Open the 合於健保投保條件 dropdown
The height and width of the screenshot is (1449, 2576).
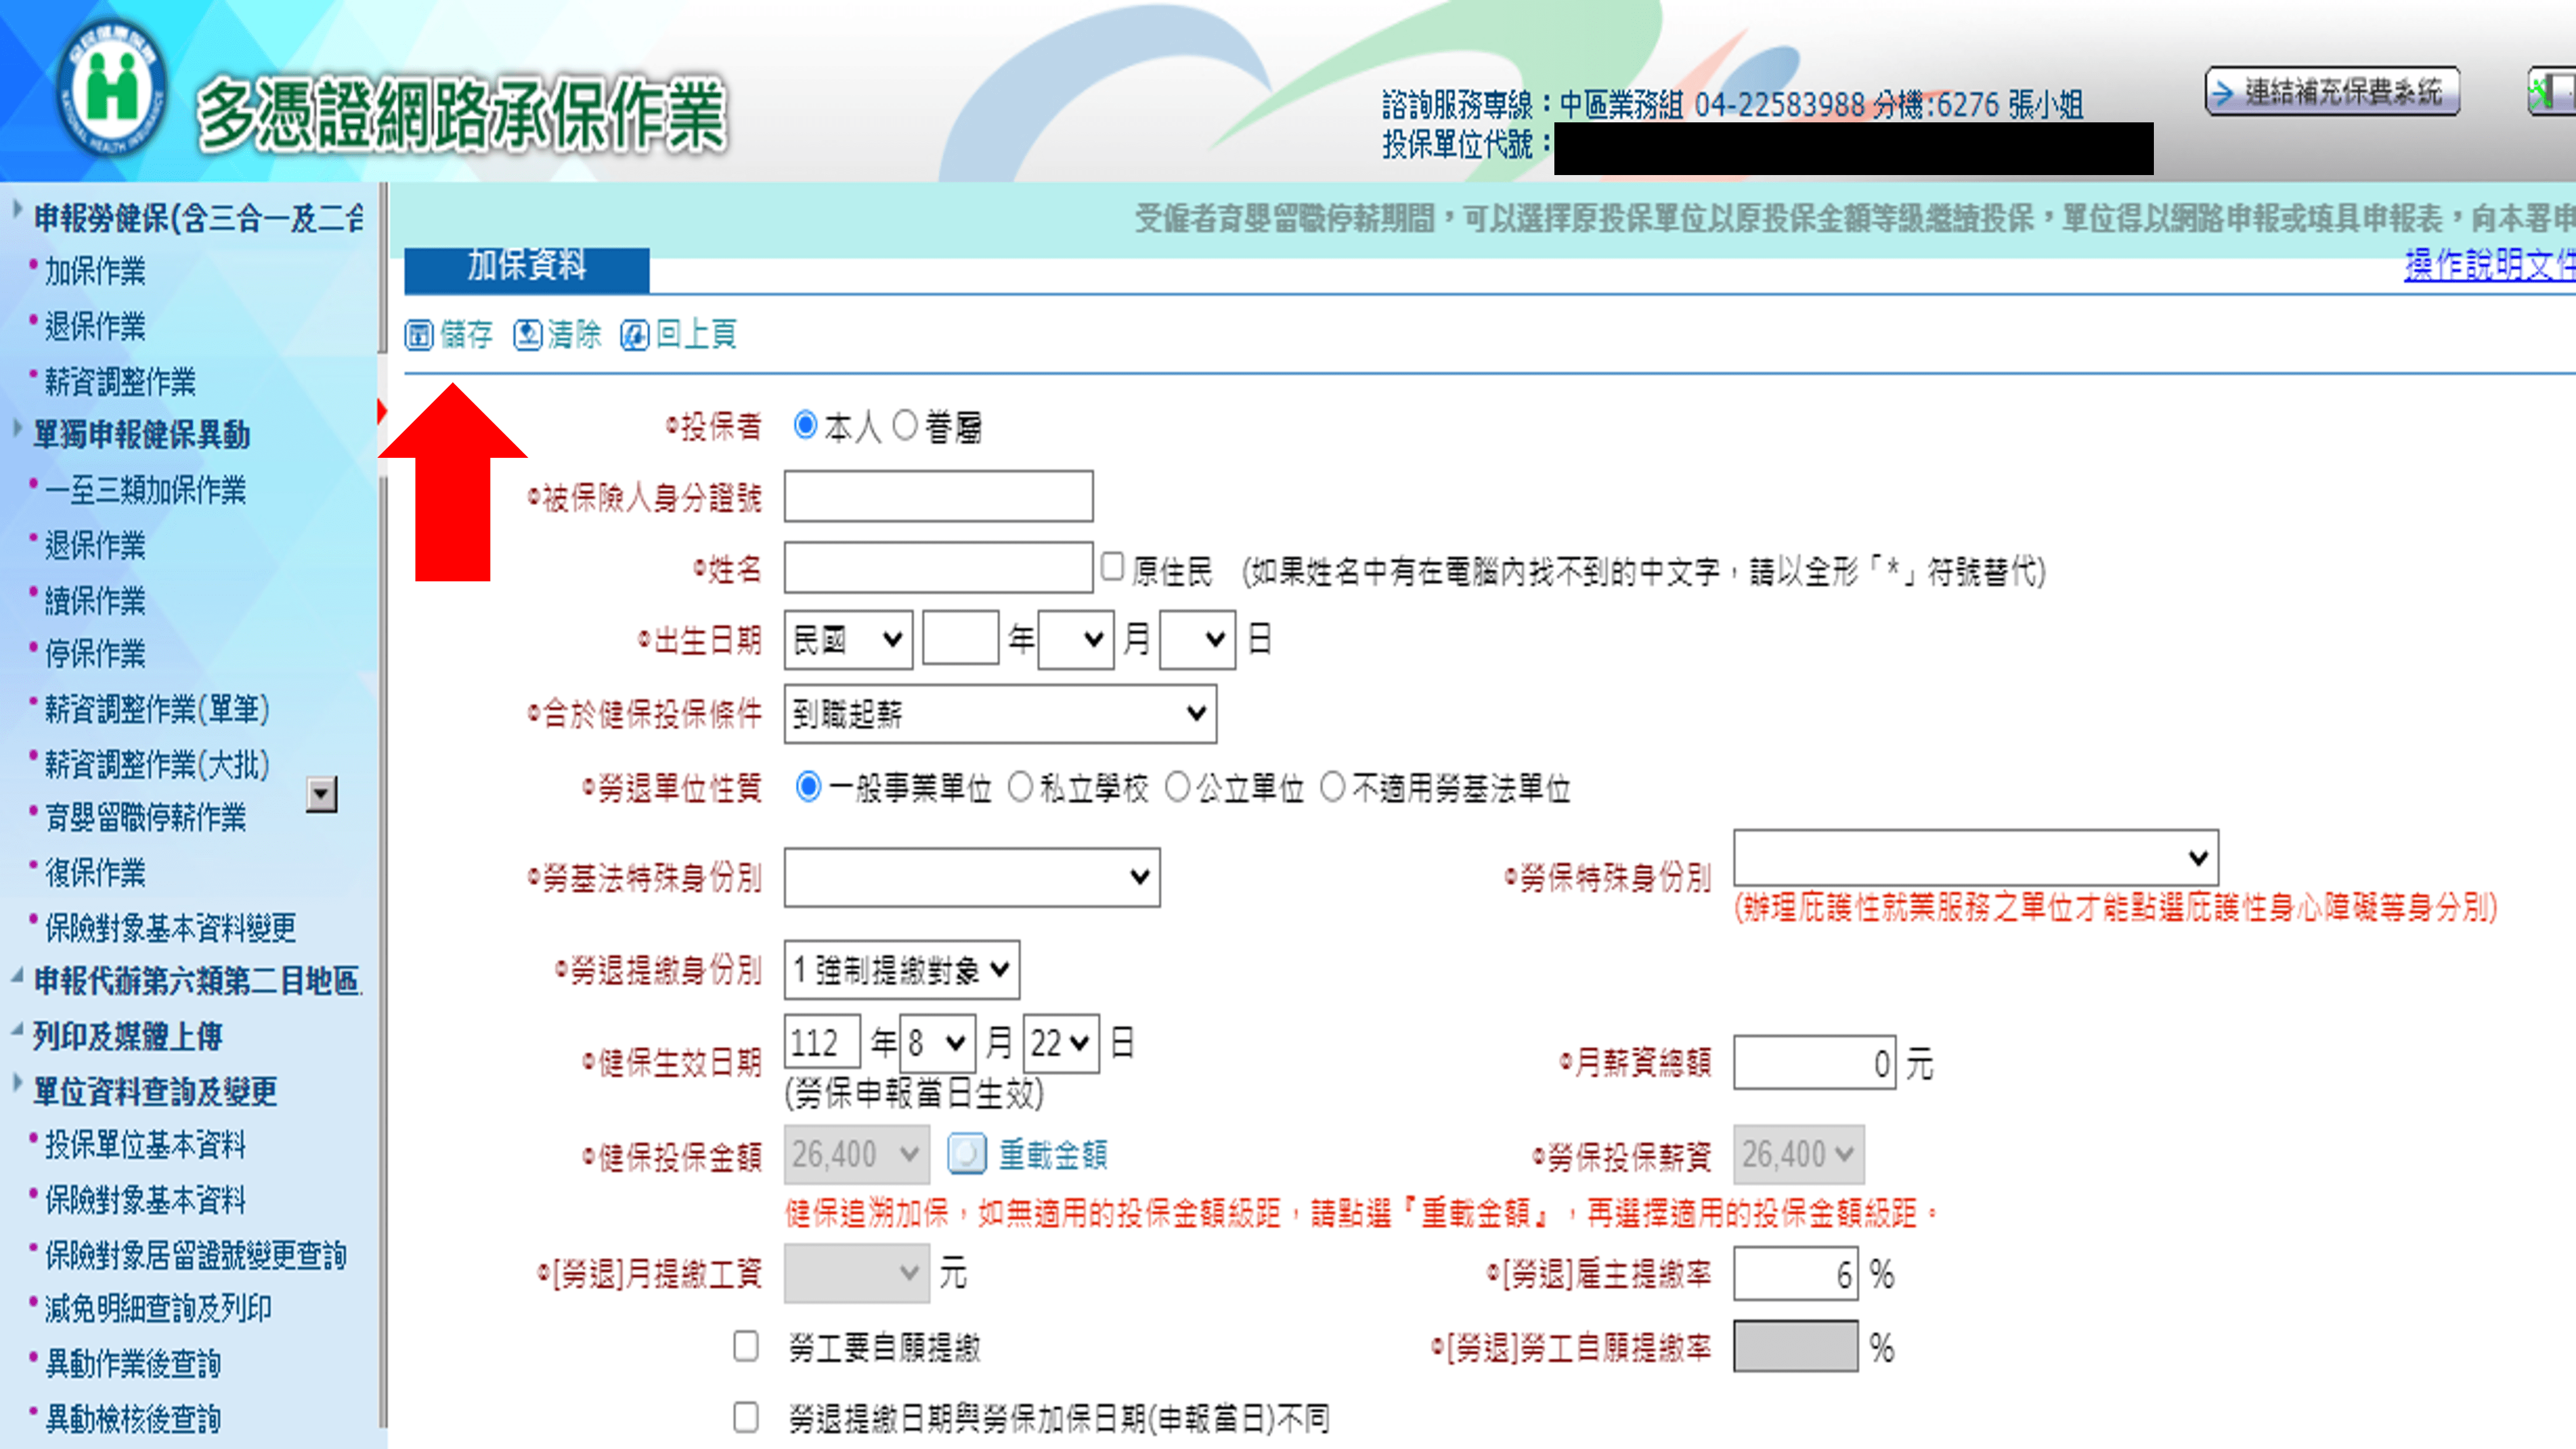point(1000,714)
